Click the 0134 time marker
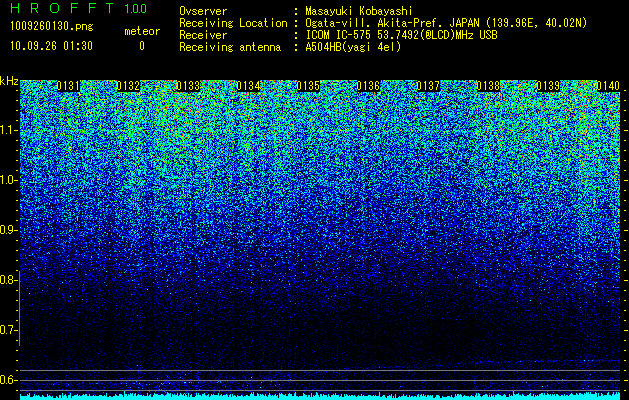This screenshot has width=629, height=400. pyautogui.click(x=248, y=86)
